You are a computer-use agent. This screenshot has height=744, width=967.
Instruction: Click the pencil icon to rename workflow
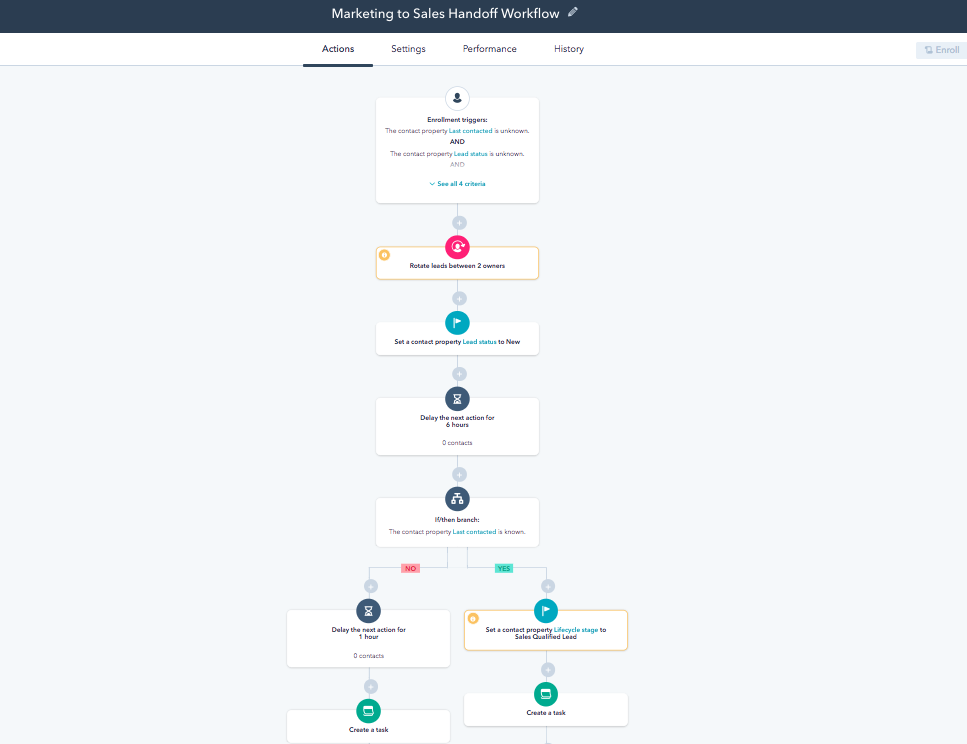(573, 13)
